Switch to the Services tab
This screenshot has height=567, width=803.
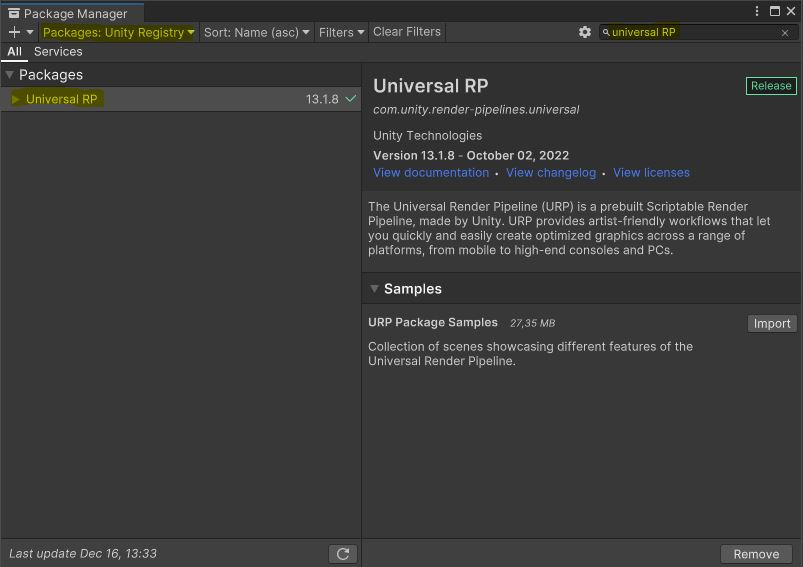pos(58,52)
